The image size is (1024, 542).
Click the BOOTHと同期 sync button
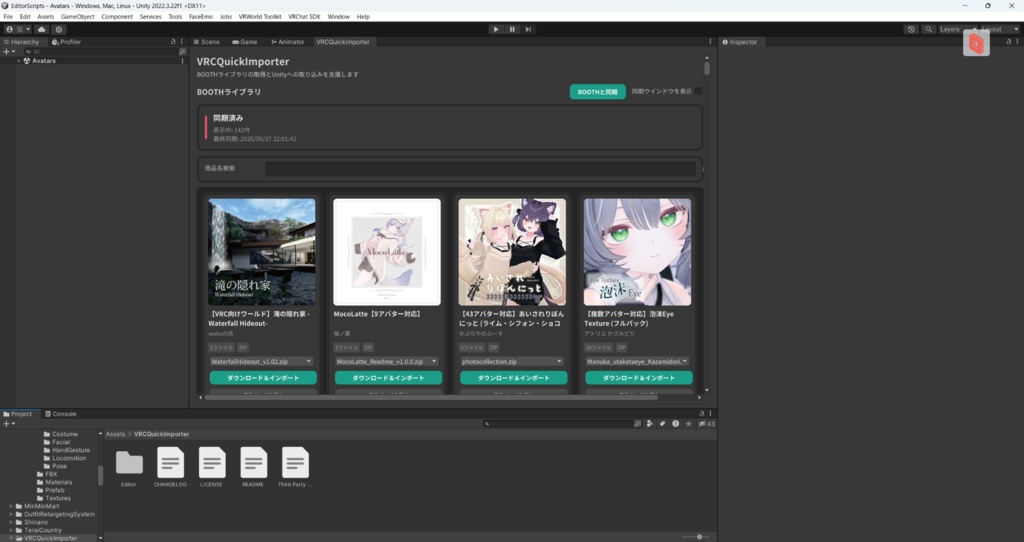[x=598, y=92]
